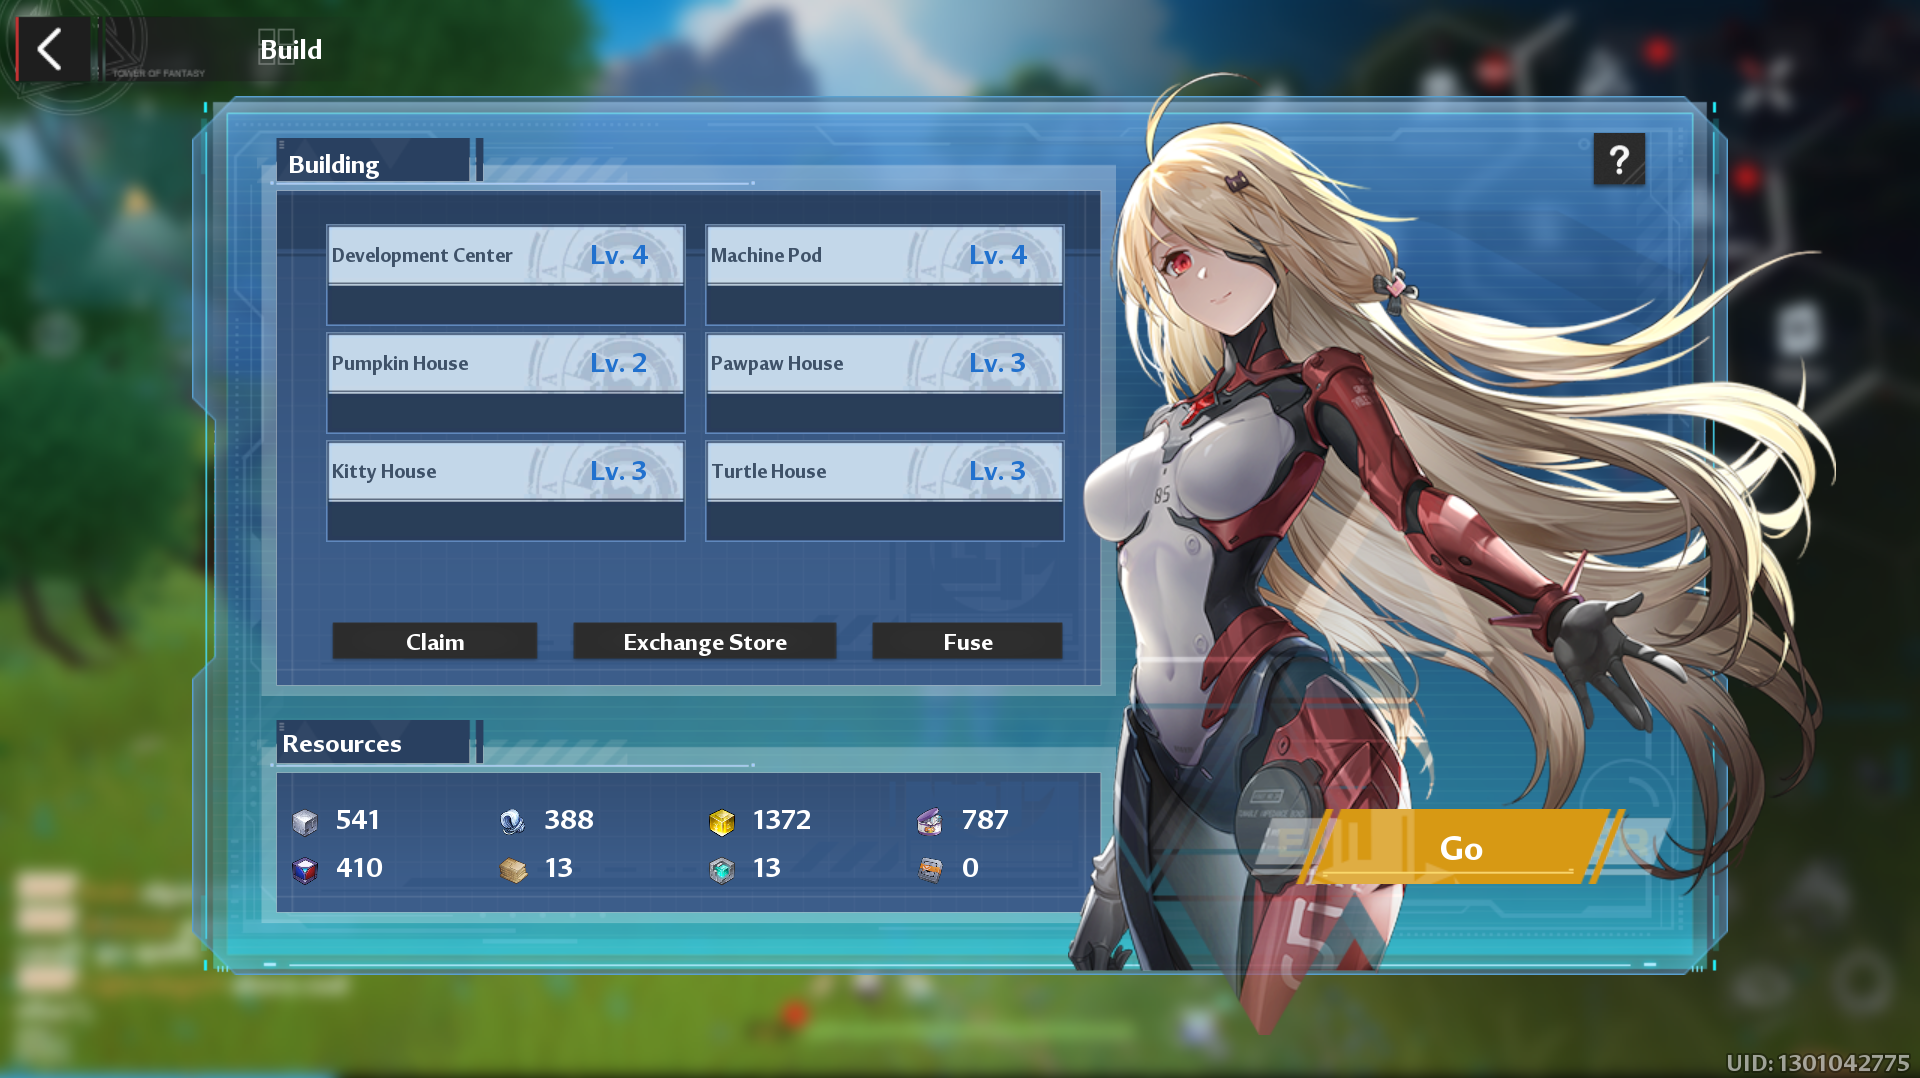The height and width of the screenshot is (1078, 1920).
Task: Open help with question mark icon
Action: (x=1618, y=159)
